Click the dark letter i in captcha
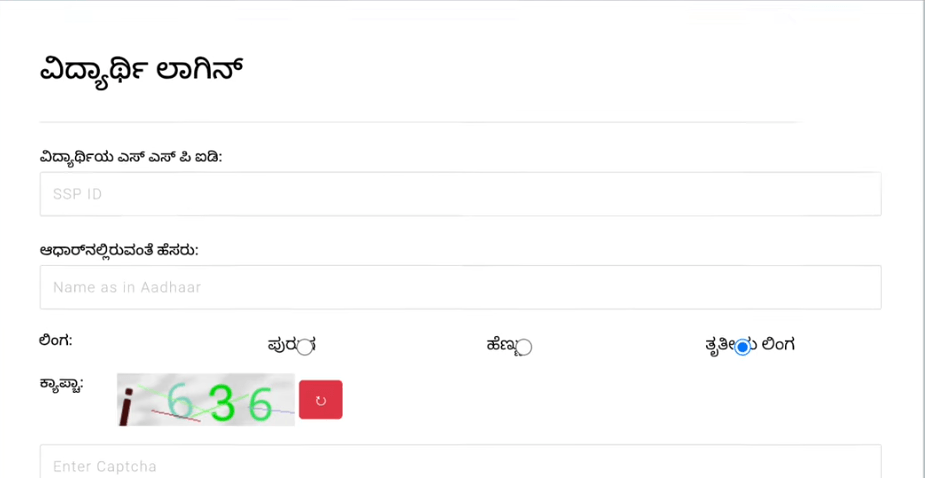 point(126,407)
